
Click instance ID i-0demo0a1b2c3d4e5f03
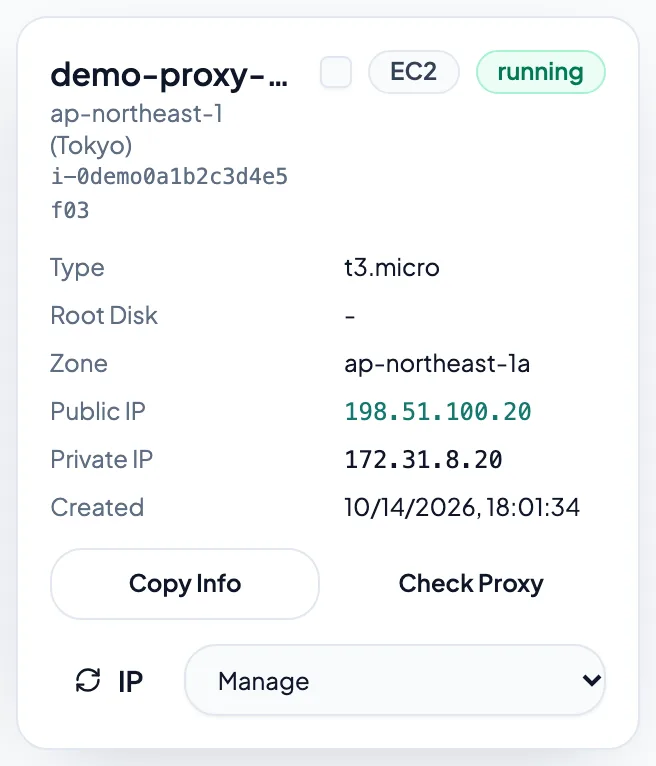pyautogui.click(x=169, y=193)
